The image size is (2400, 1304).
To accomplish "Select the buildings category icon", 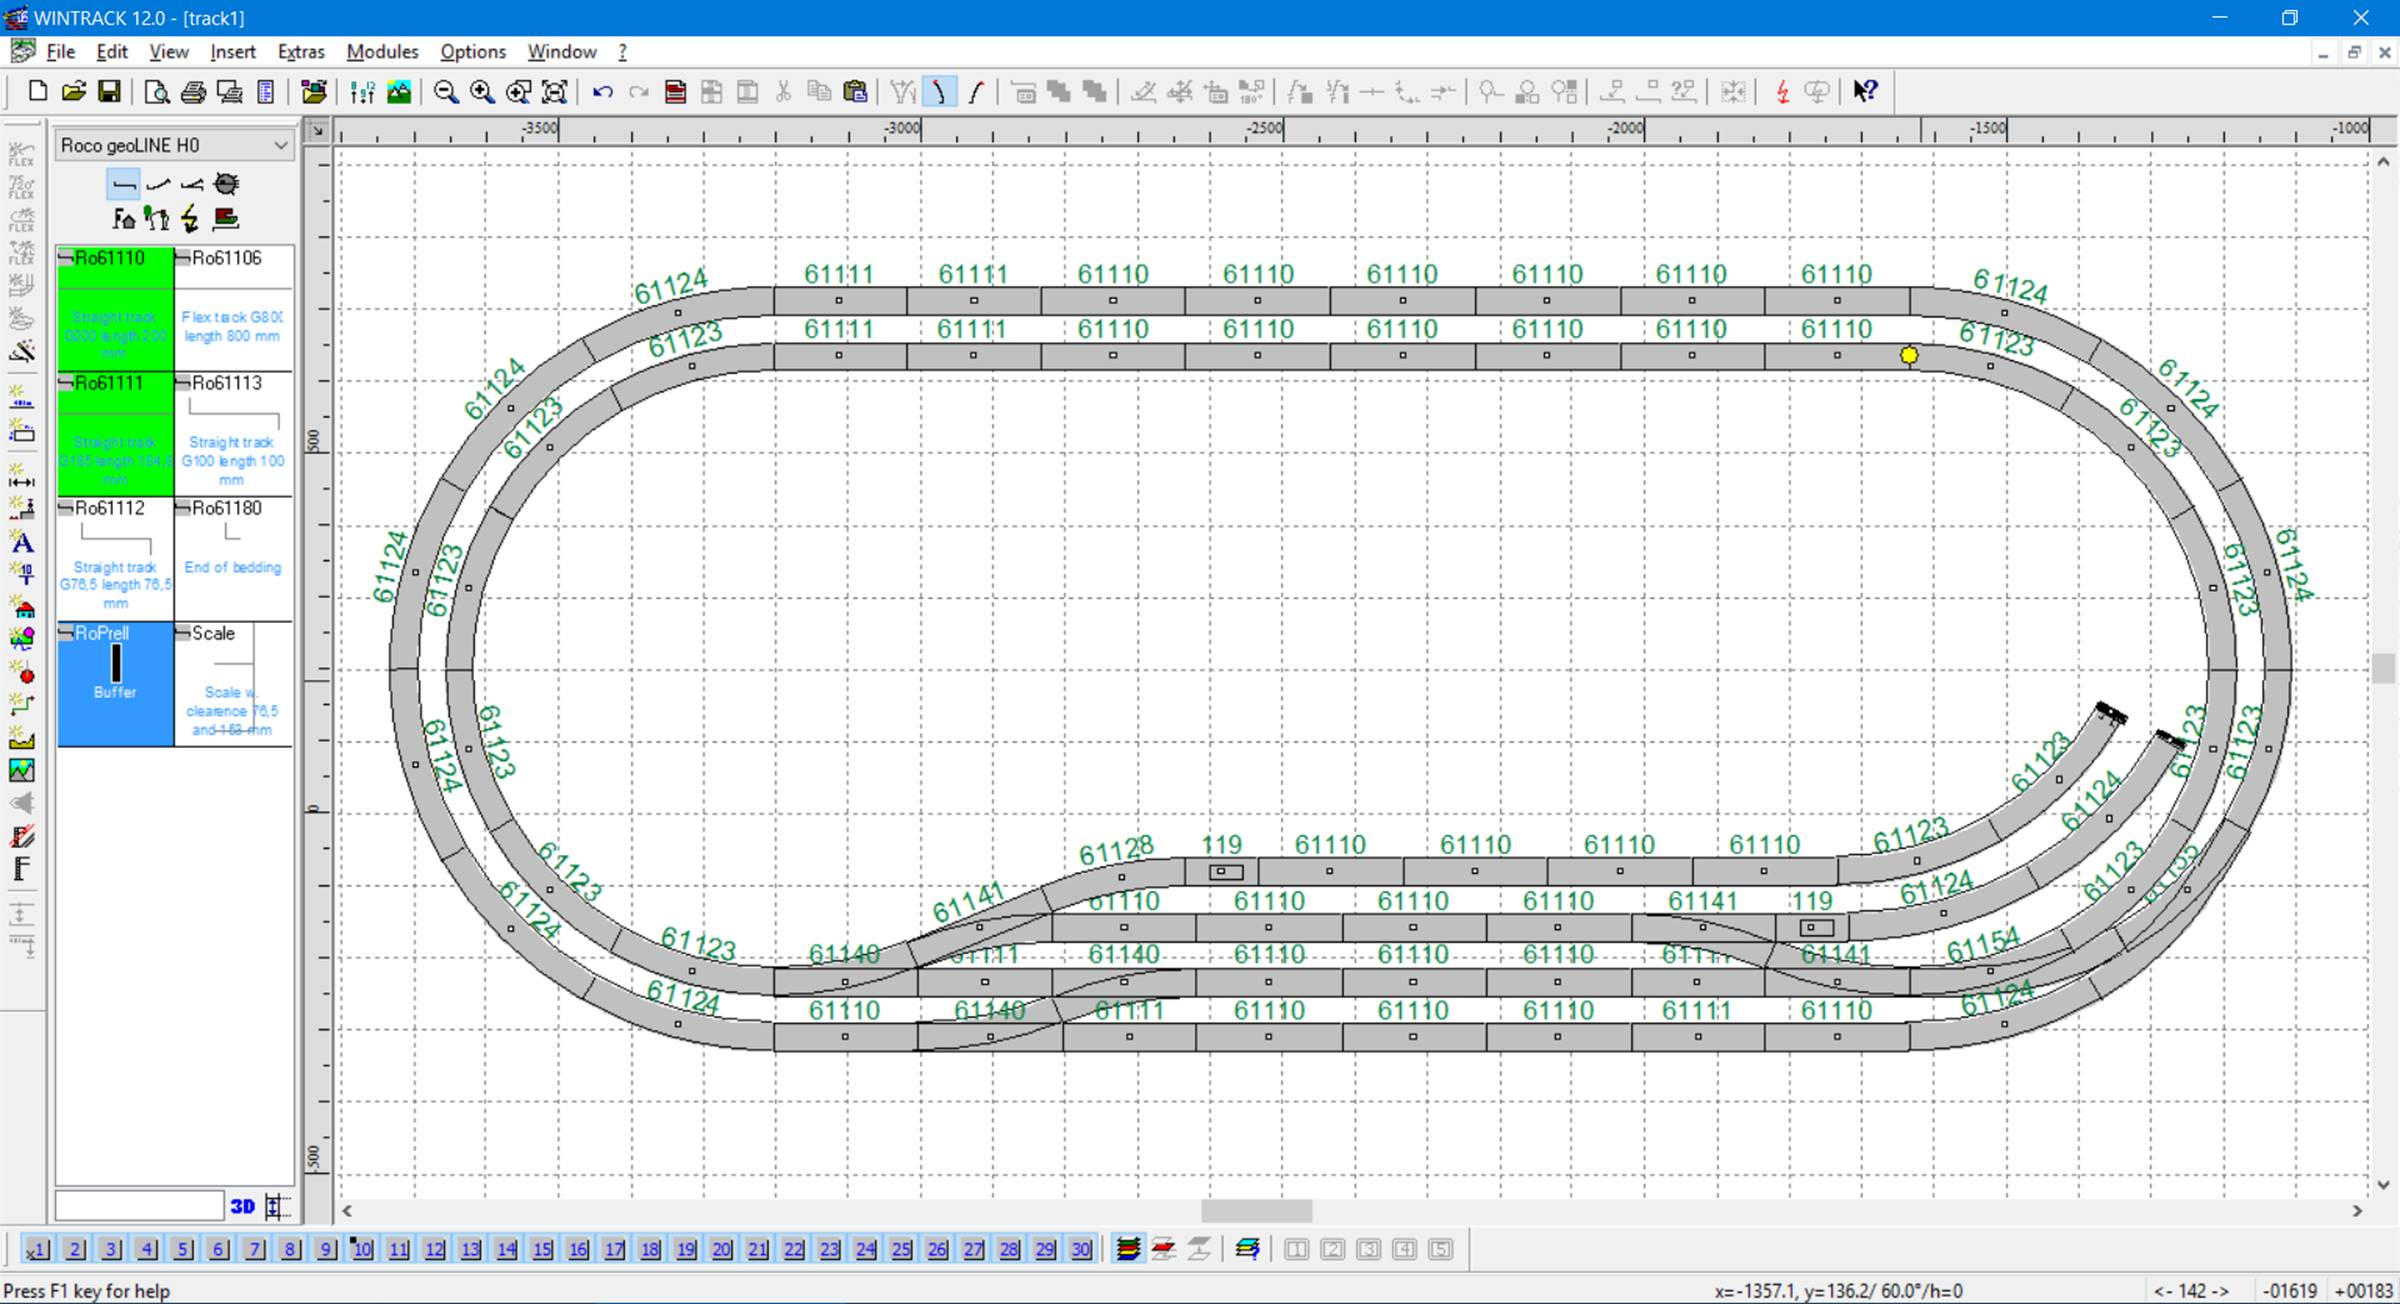I will tap(124, 218).
